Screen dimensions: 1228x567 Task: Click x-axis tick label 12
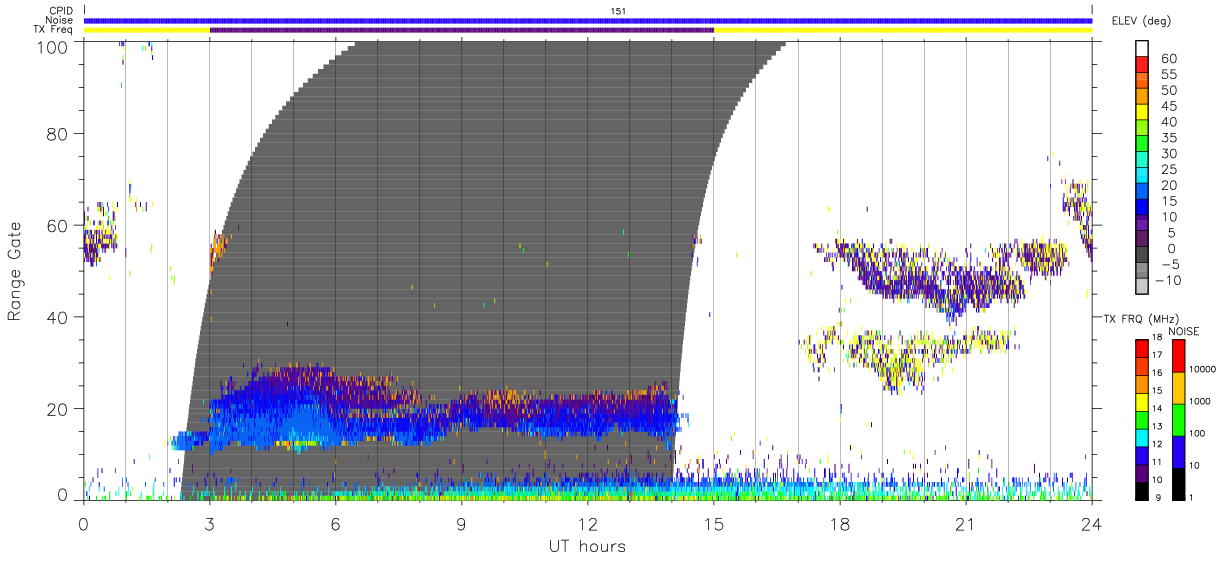588,524
